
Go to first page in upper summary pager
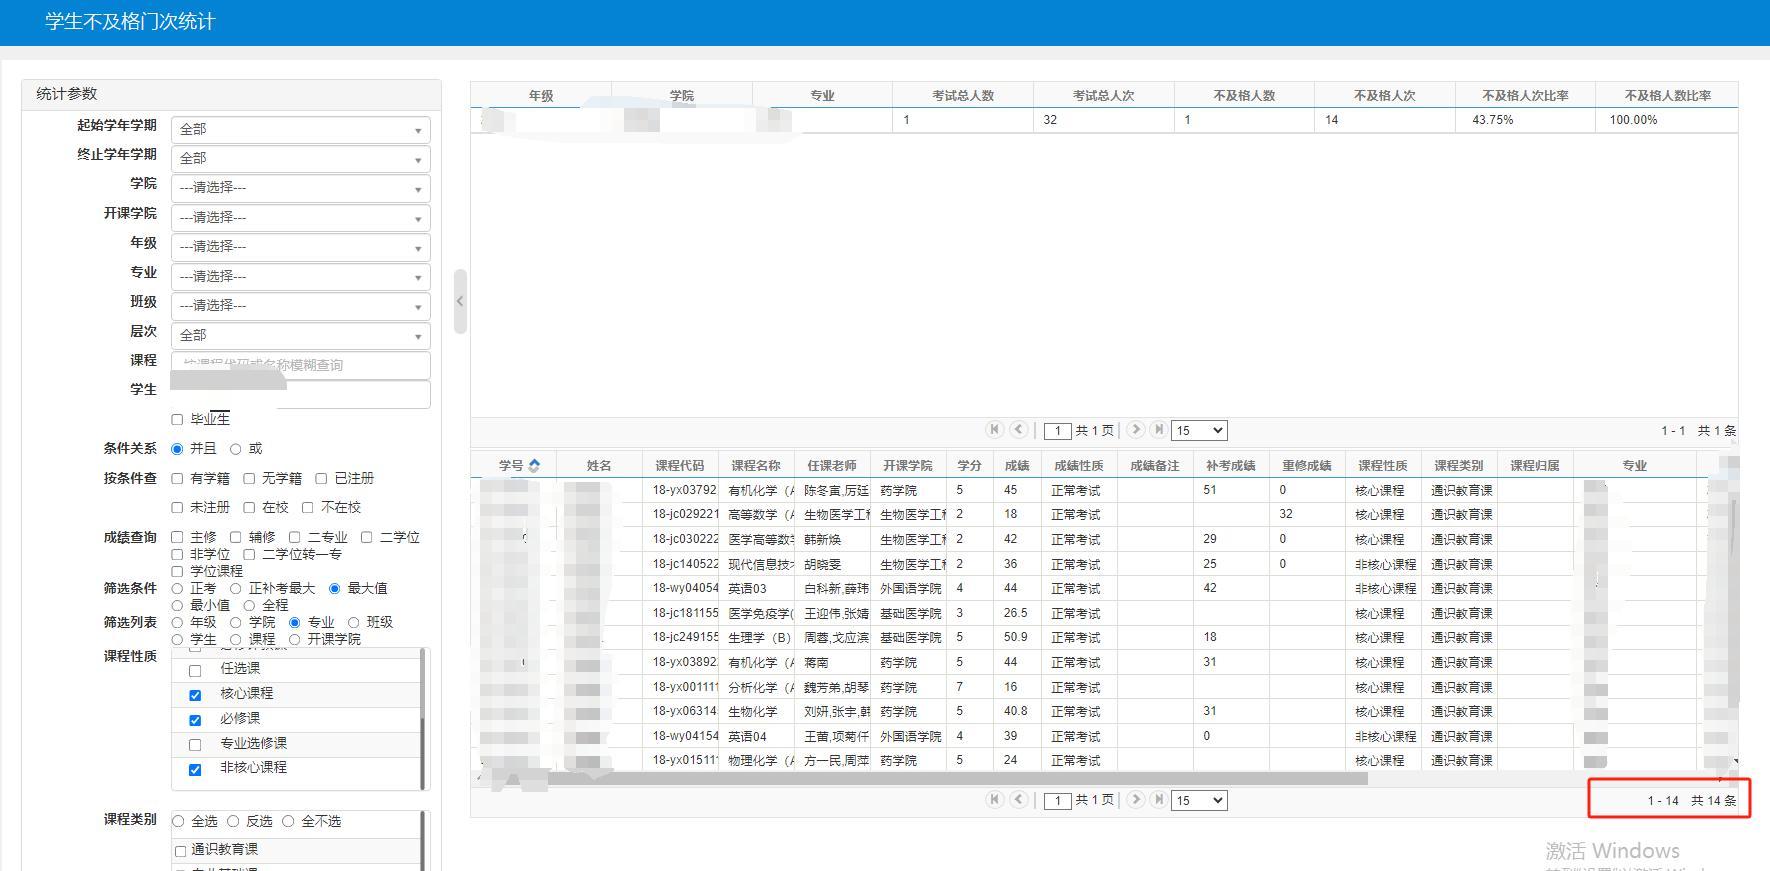[x=994, y=429]
